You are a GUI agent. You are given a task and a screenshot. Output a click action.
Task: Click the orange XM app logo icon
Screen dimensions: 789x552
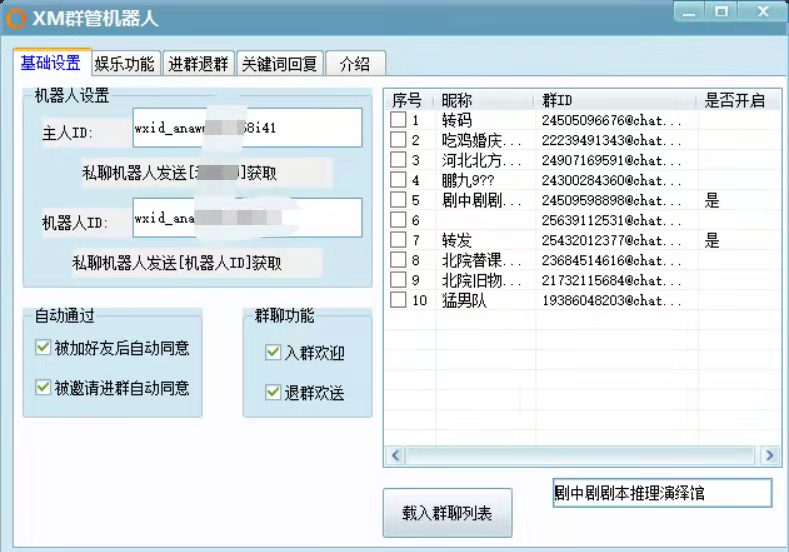click(x=16, y=19)
